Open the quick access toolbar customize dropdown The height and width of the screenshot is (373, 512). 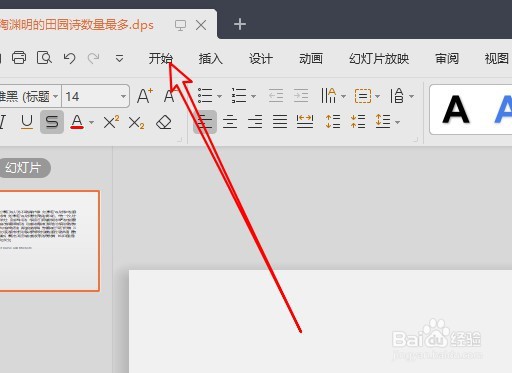[x=119, y=59]
